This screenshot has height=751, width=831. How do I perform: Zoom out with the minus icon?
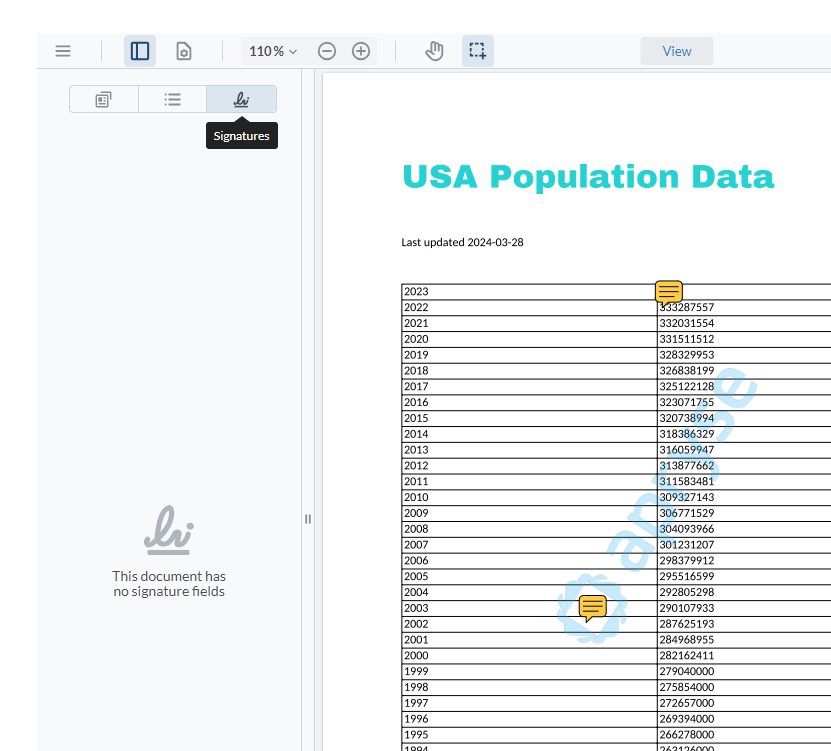[327, 51]
